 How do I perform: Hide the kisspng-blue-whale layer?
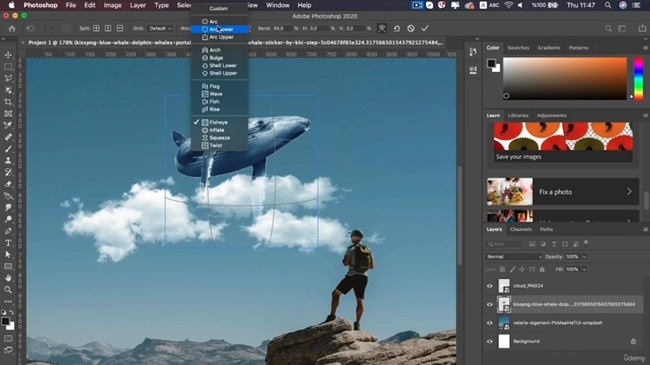(x=490, y=304)
